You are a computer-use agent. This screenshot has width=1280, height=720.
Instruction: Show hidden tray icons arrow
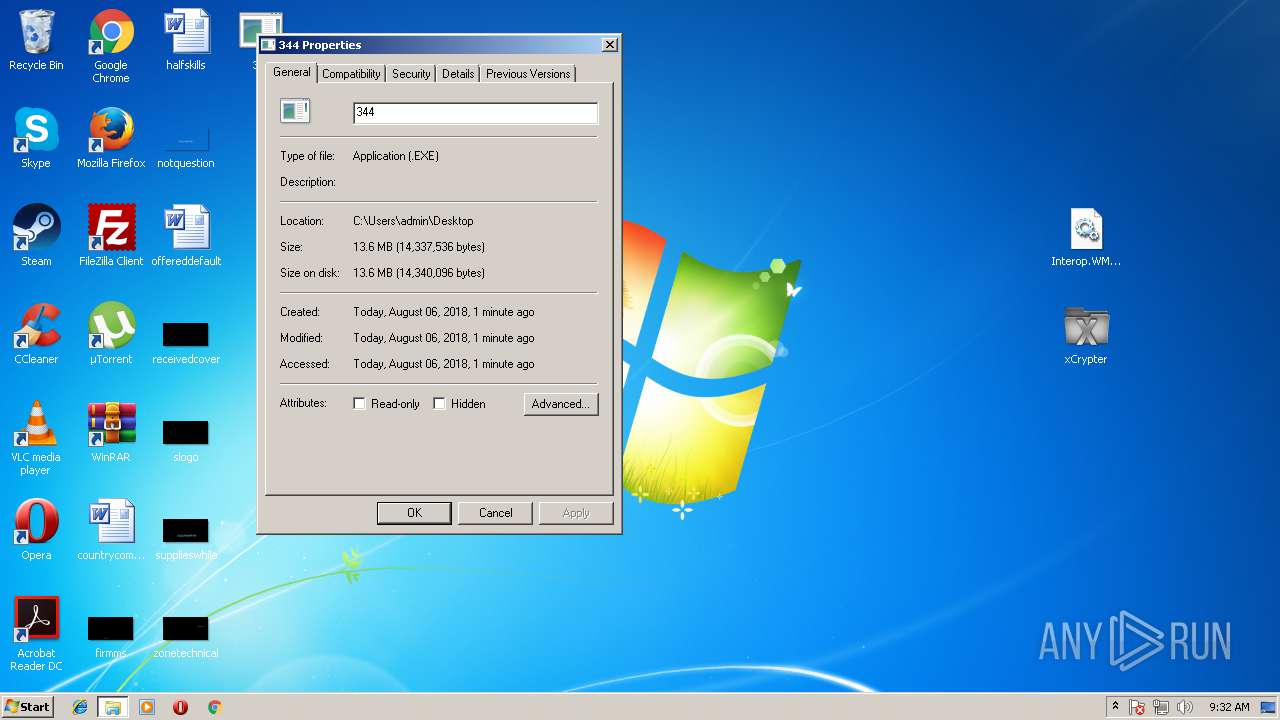click(x=1115, y=706)
